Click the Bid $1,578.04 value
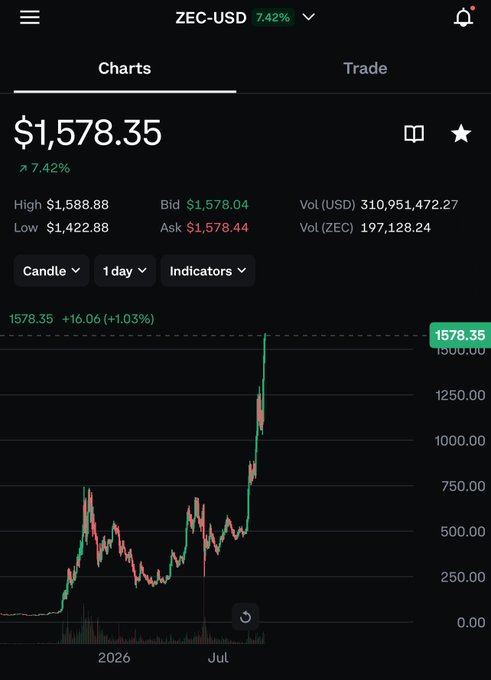 tap(217, 205)
